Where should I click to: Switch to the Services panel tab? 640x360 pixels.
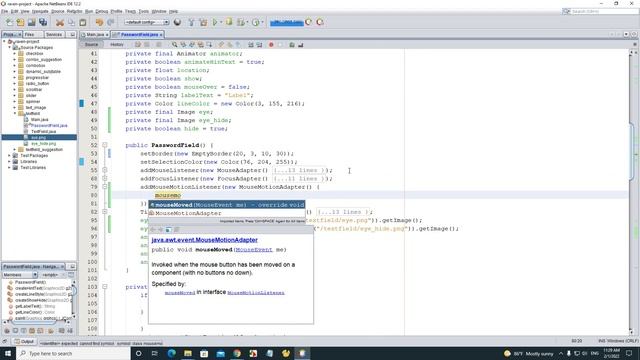[x=54, y=35]
